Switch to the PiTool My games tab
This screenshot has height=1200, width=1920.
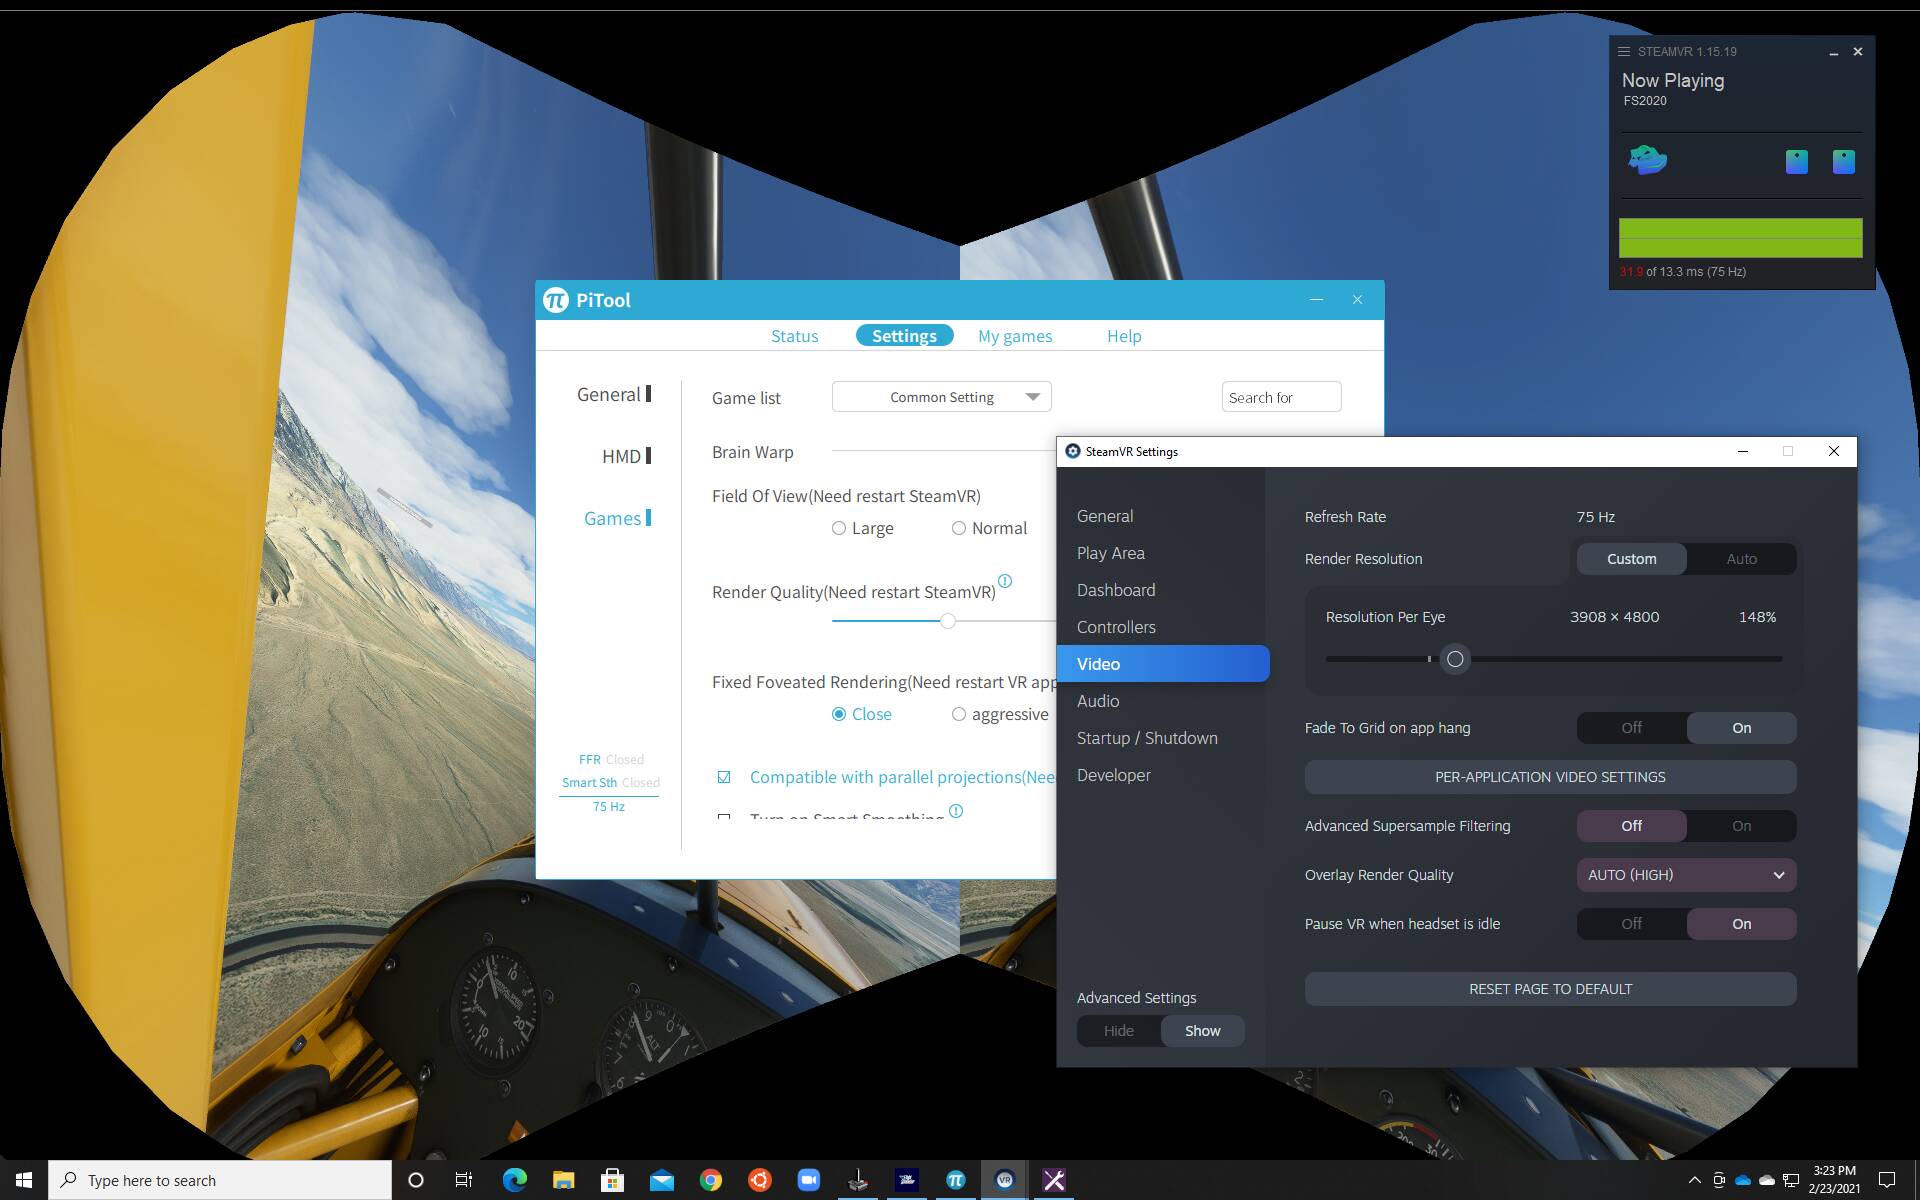1015,336
